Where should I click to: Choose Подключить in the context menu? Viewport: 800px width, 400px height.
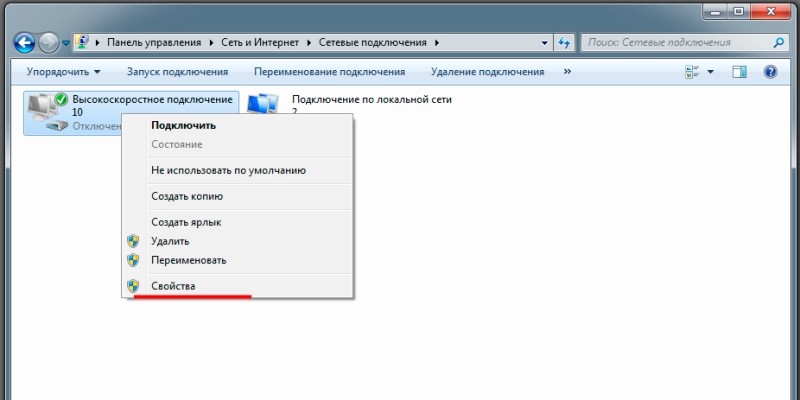[x=183, y=125]
